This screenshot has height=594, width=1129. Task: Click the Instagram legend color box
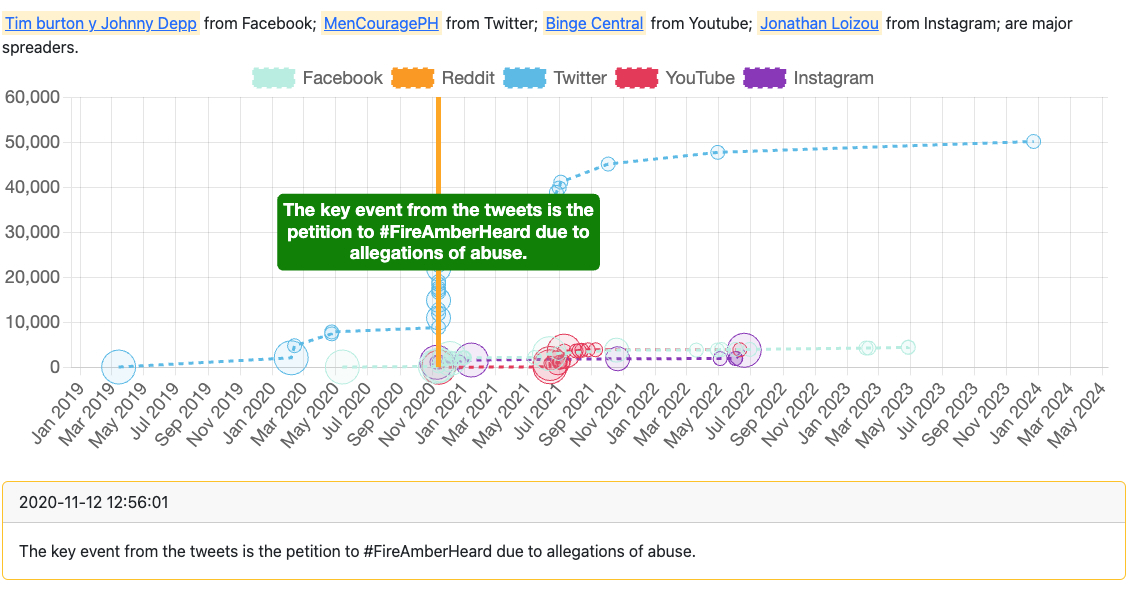[x=764, y=78]
